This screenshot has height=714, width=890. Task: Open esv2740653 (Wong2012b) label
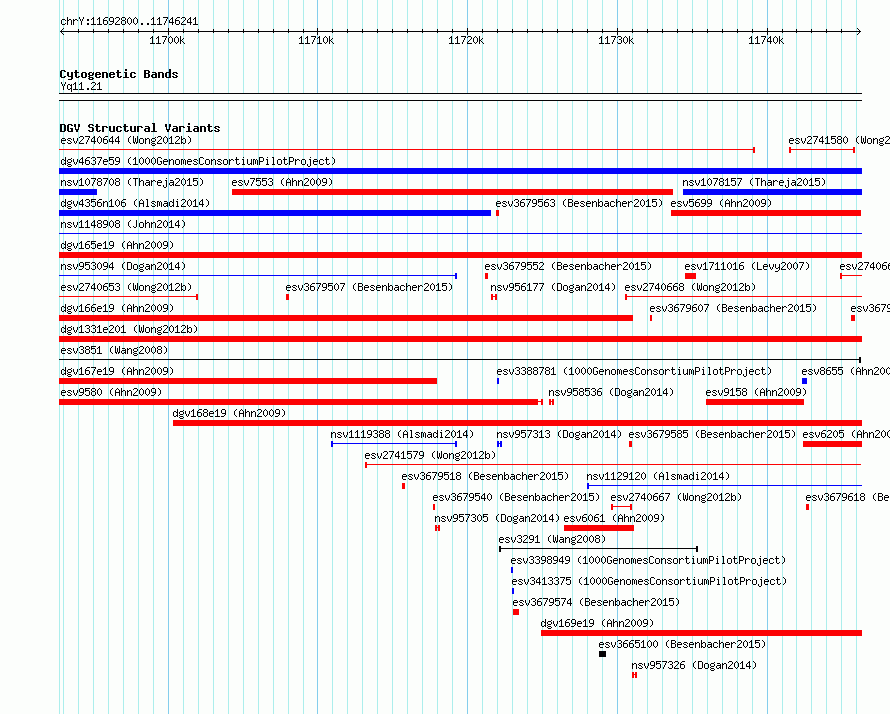coord(126,287)
